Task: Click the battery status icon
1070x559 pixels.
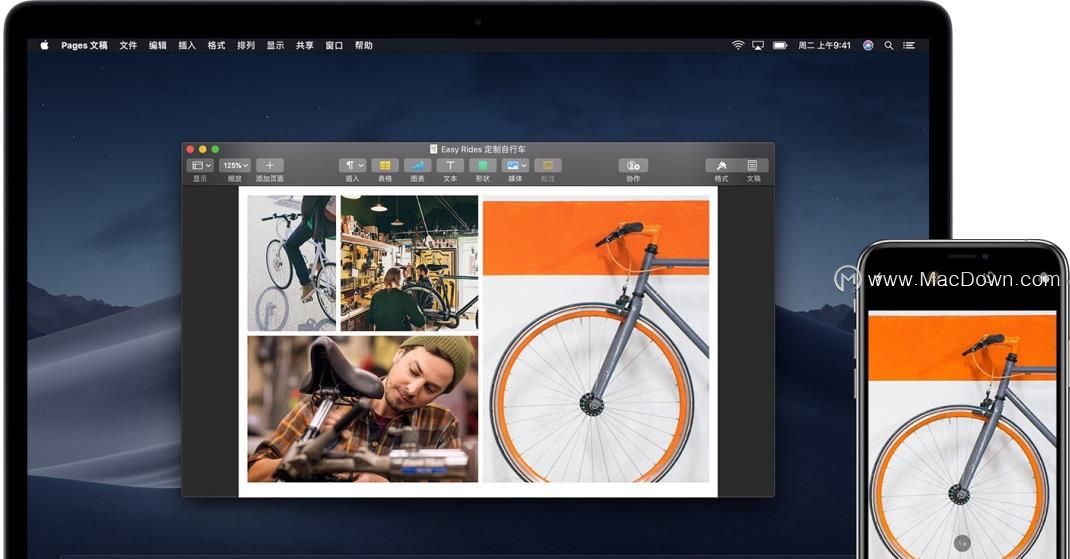Action: coord(780,45)
